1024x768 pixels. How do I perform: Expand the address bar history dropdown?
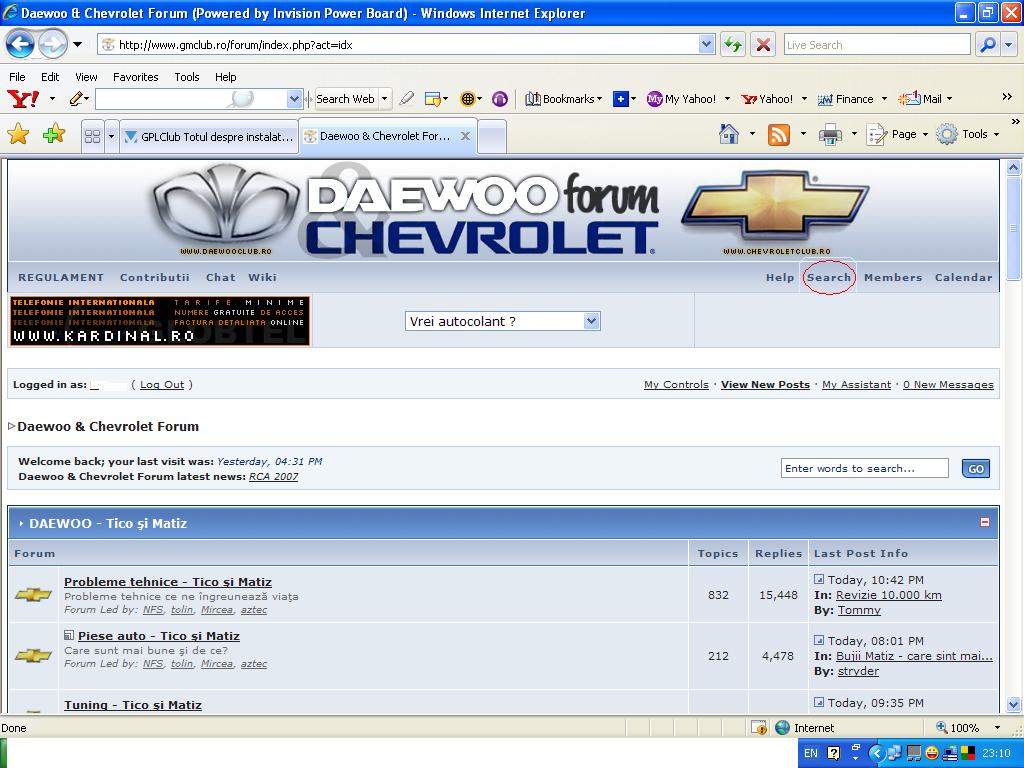pos(707,44)
